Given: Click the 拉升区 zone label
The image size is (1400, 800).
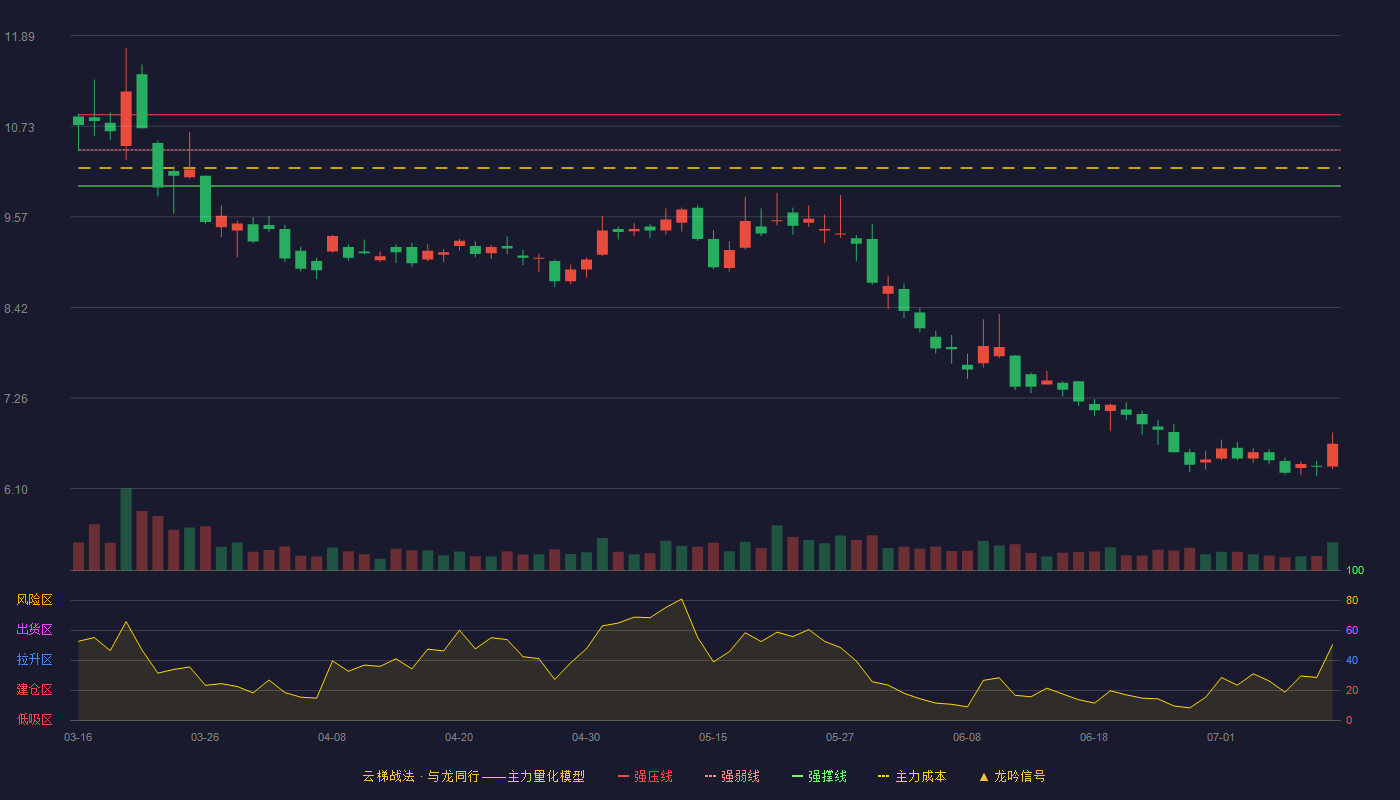Looking at the screenshot, I should [34, 660].
